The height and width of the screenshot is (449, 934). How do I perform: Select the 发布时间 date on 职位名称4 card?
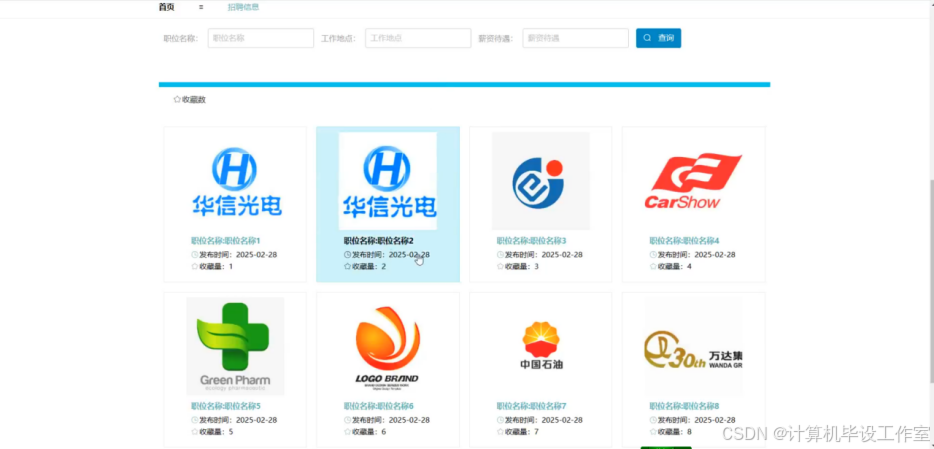click(x=715, y=255)
